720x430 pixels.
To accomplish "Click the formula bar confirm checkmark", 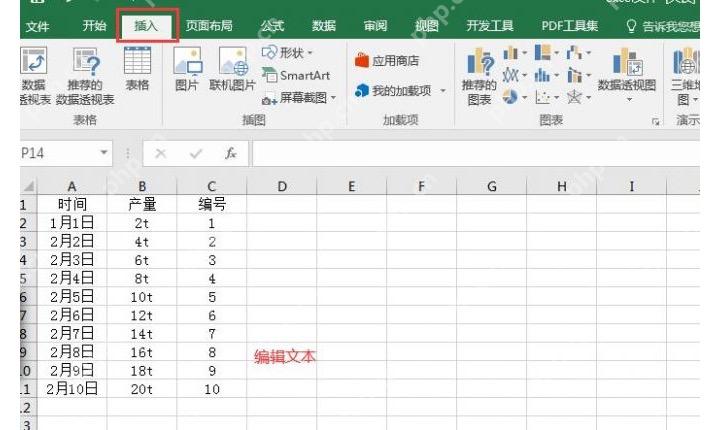I will (196, 153).
